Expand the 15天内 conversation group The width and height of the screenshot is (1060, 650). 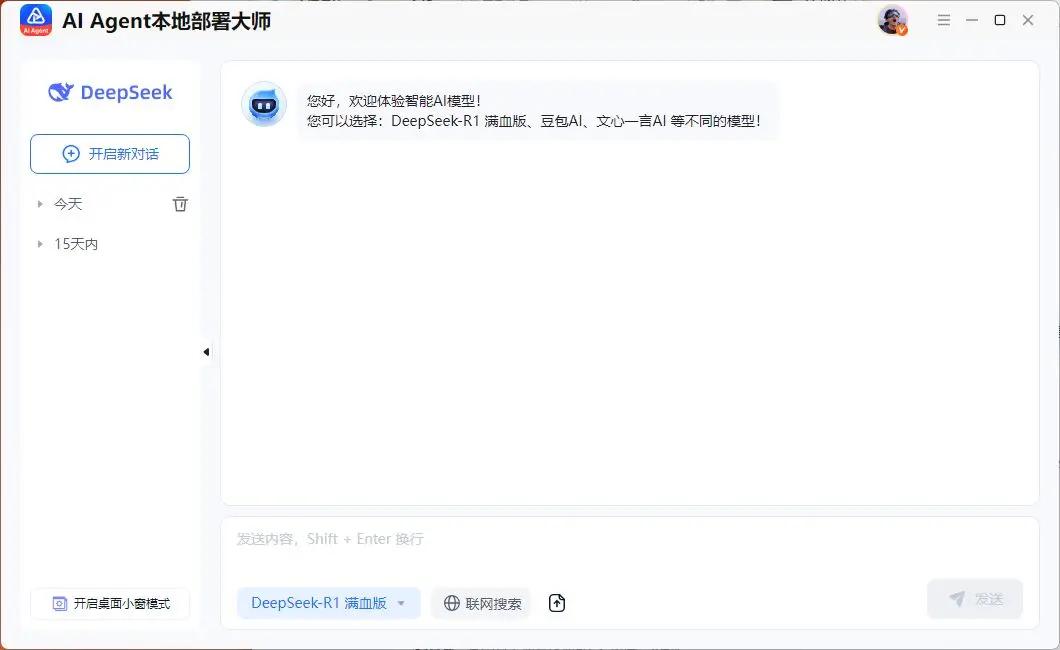pos(40,244)
